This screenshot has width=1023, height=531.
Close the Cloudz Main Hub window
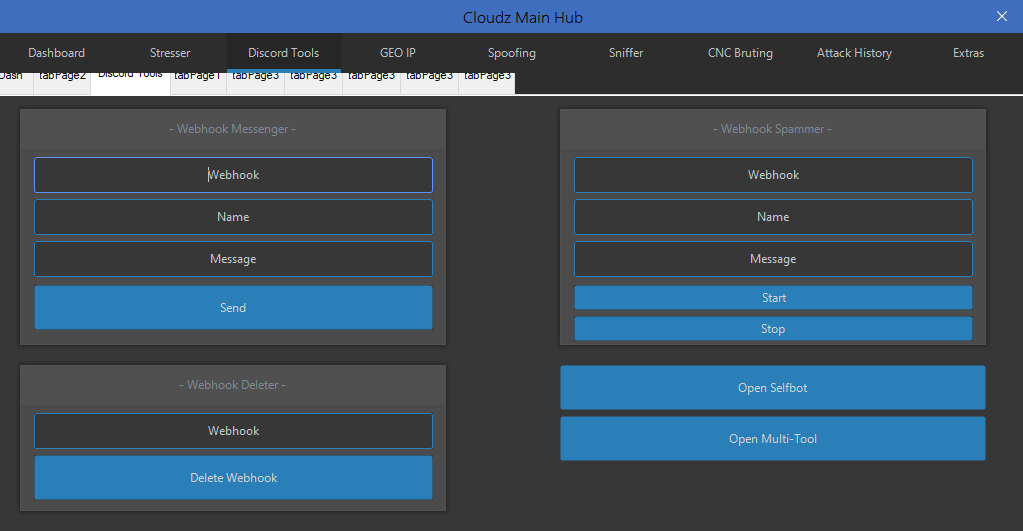coord(1002,16)
